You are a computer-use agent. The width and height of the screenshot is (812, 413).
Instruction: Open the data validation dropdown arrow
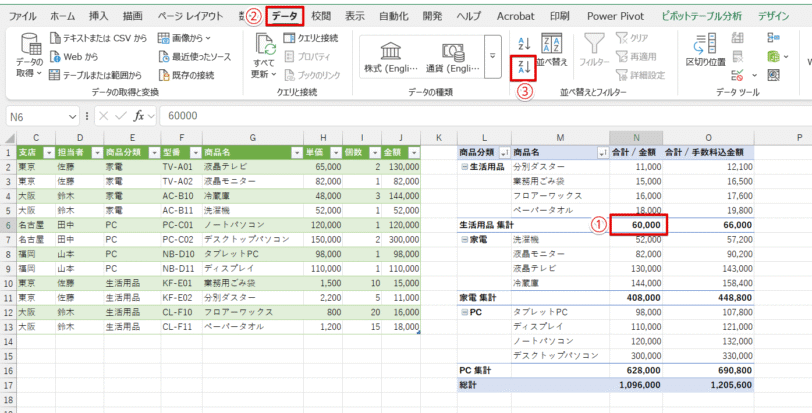click(754, 76)
